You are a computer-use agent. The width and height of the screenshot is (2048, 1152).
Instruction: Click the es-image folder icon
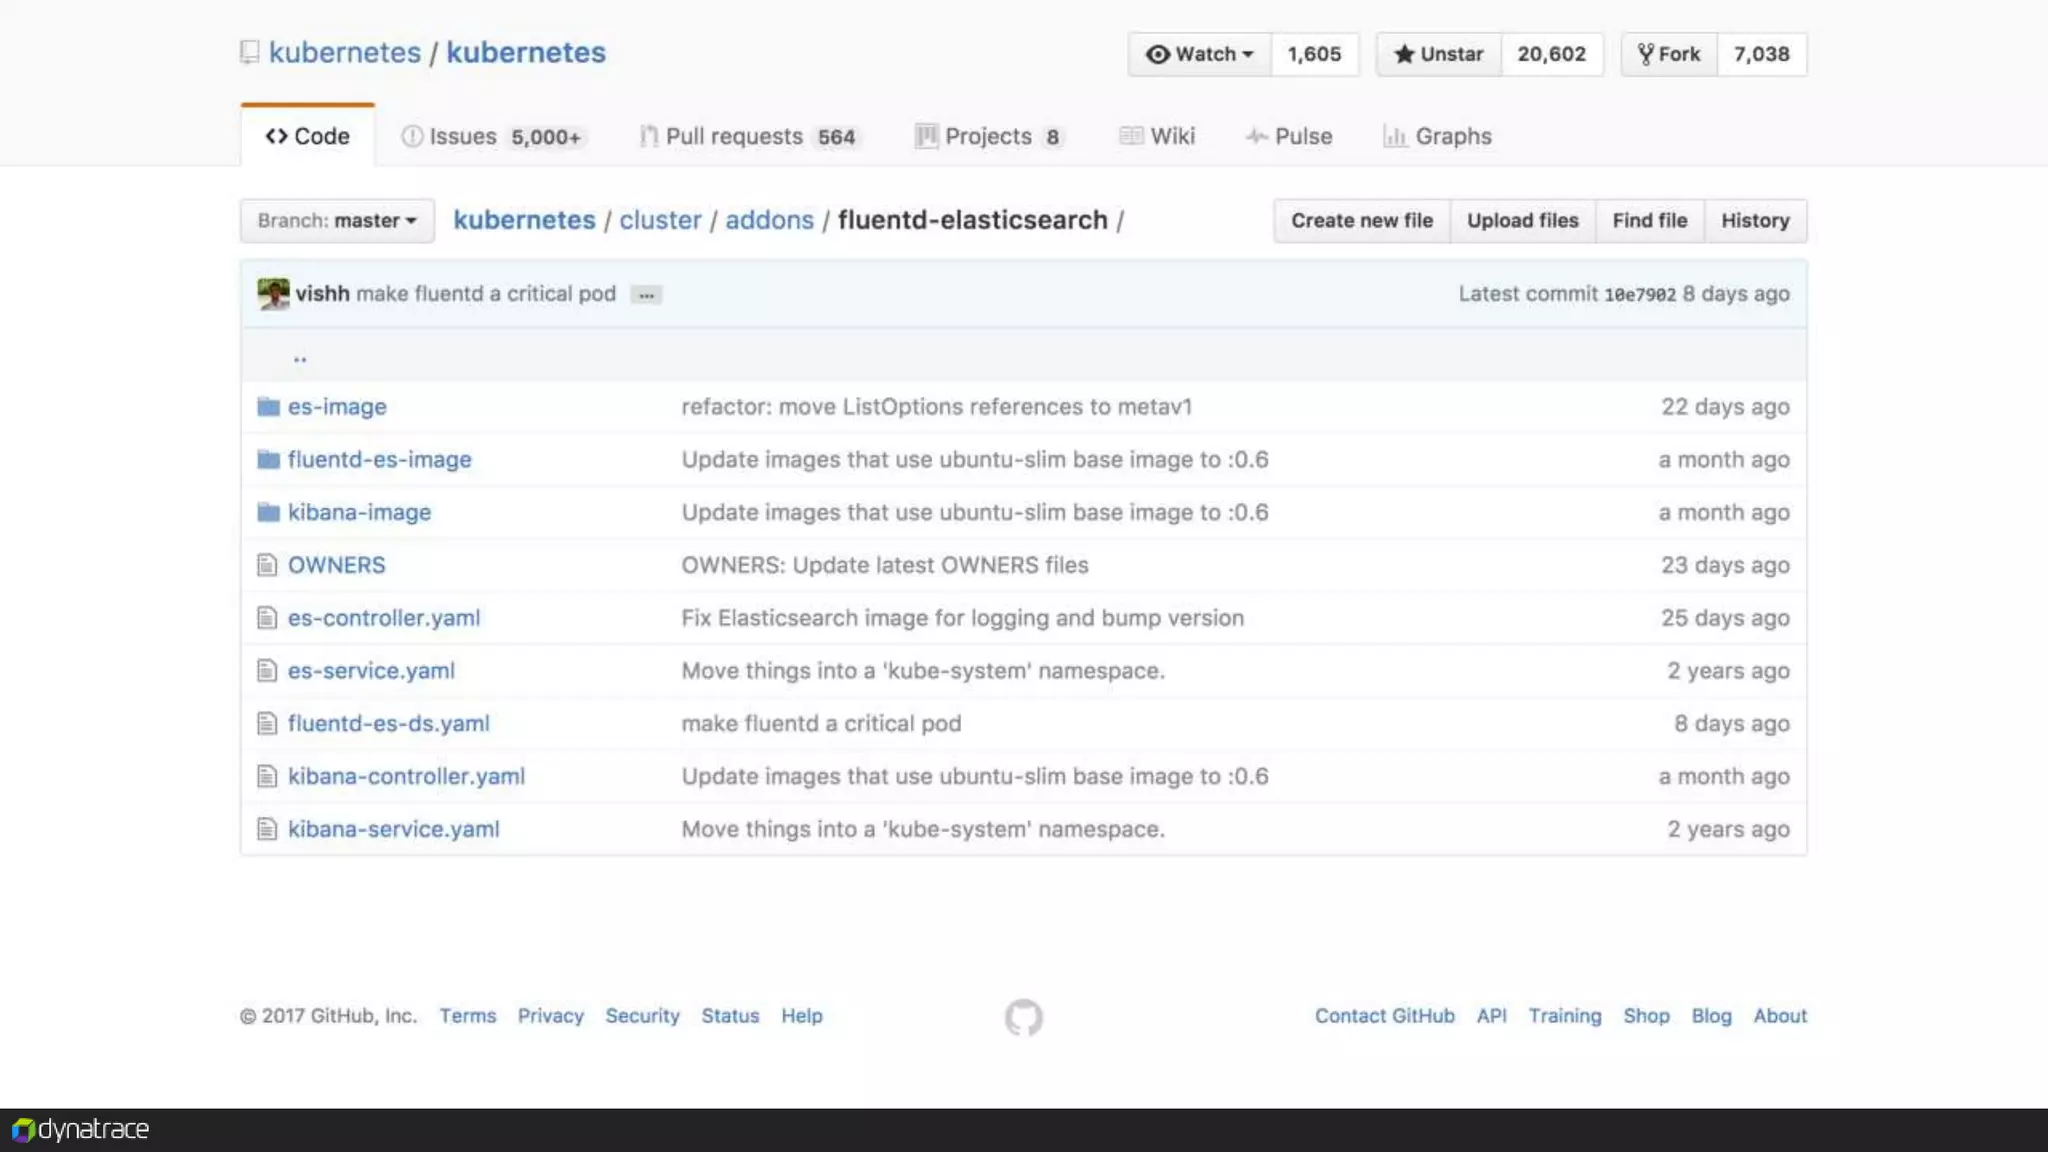[x=267, y=407]
